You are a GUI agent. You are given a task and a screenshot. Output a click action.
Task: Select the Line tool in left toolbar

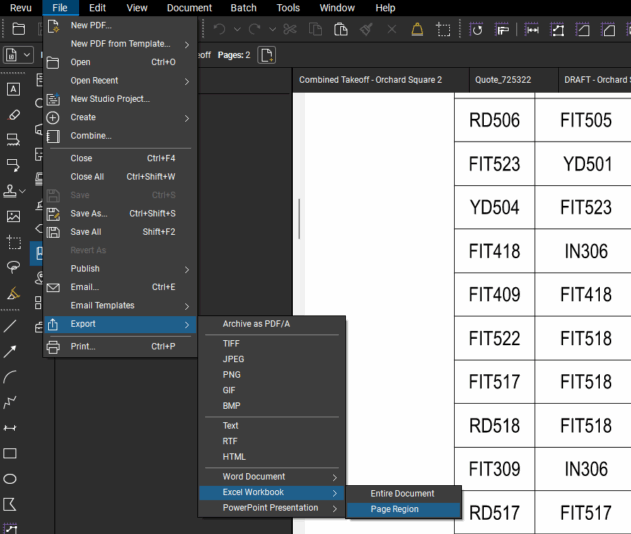[x=12, y=325]
